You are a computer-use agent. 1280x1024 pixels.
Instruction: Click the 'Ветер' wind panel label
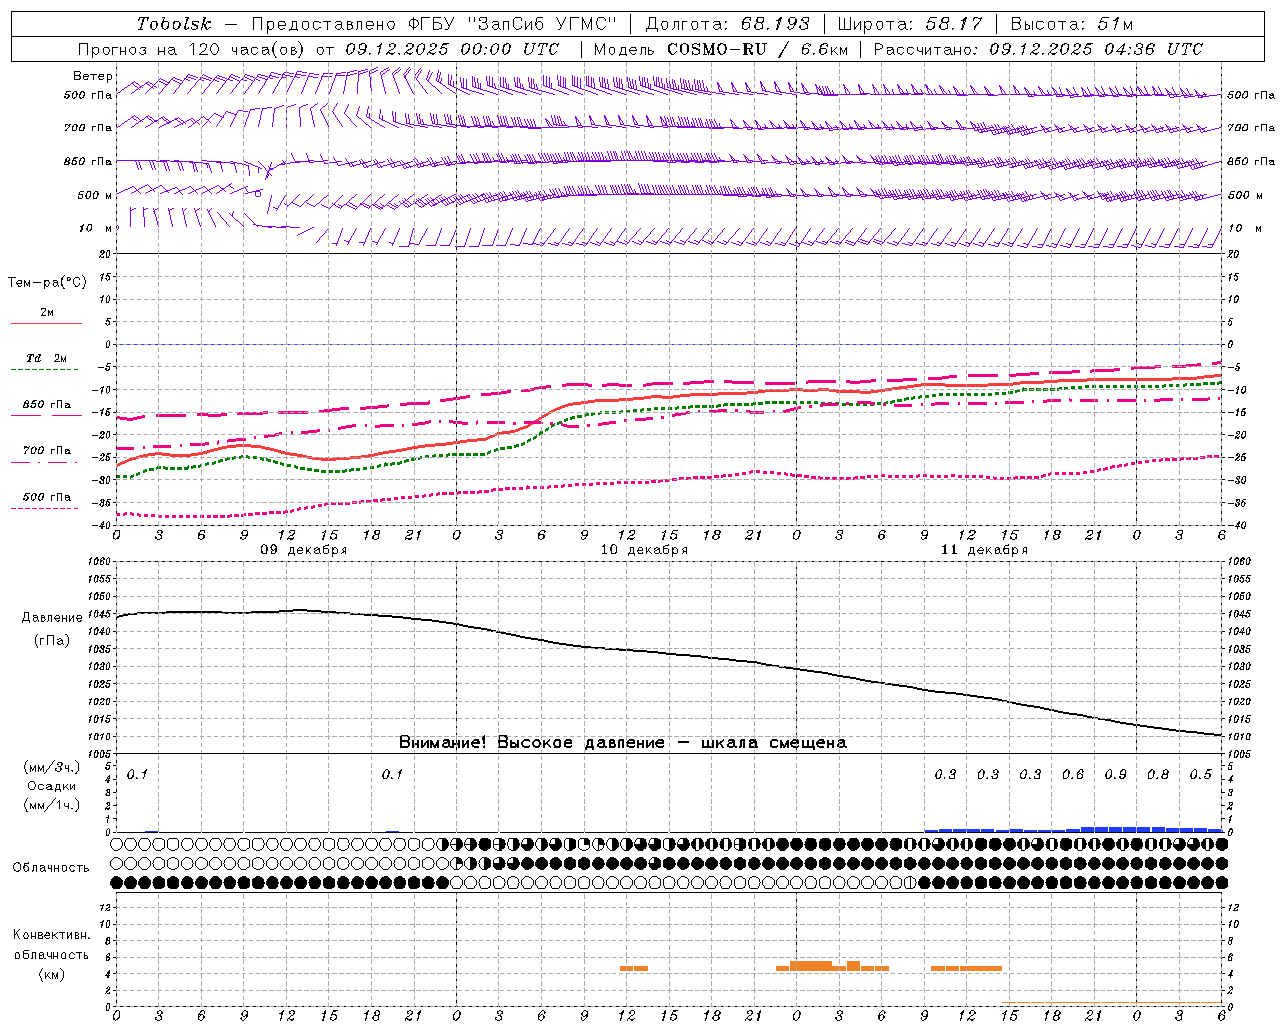tap(93, 76)
